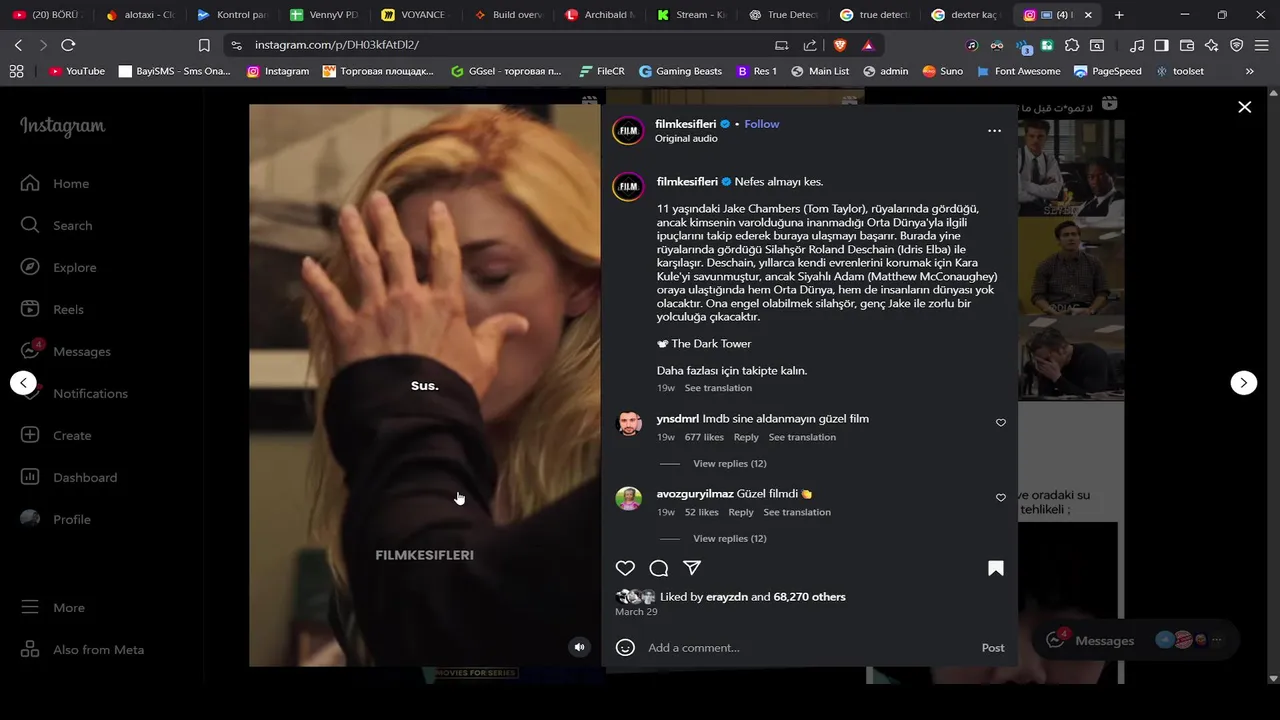Share this page from address bar
Image resolution: width=1280 pixels, height=720 pixels.
810,45
